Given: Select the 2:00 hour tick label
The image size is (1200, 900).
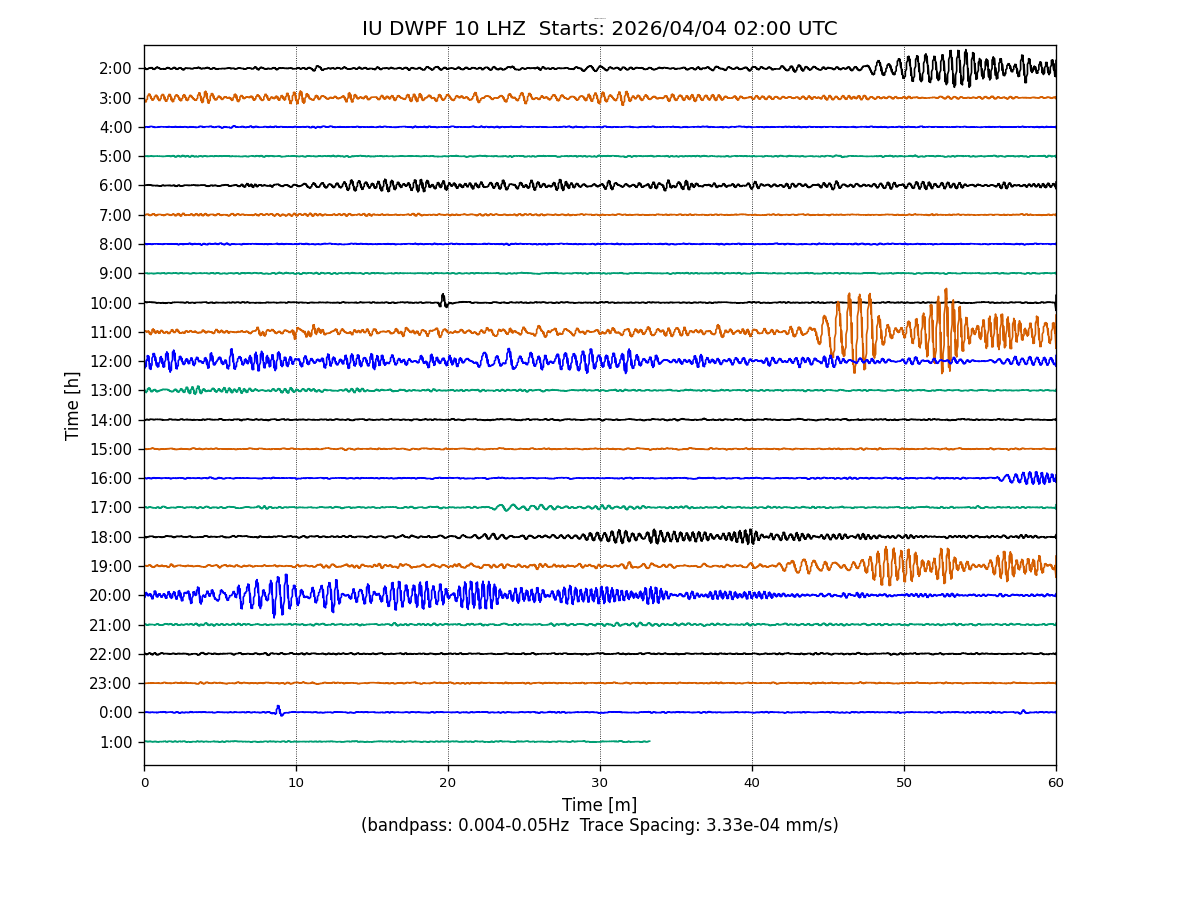Looking at the screenshot, I should (x=115, y=69).
